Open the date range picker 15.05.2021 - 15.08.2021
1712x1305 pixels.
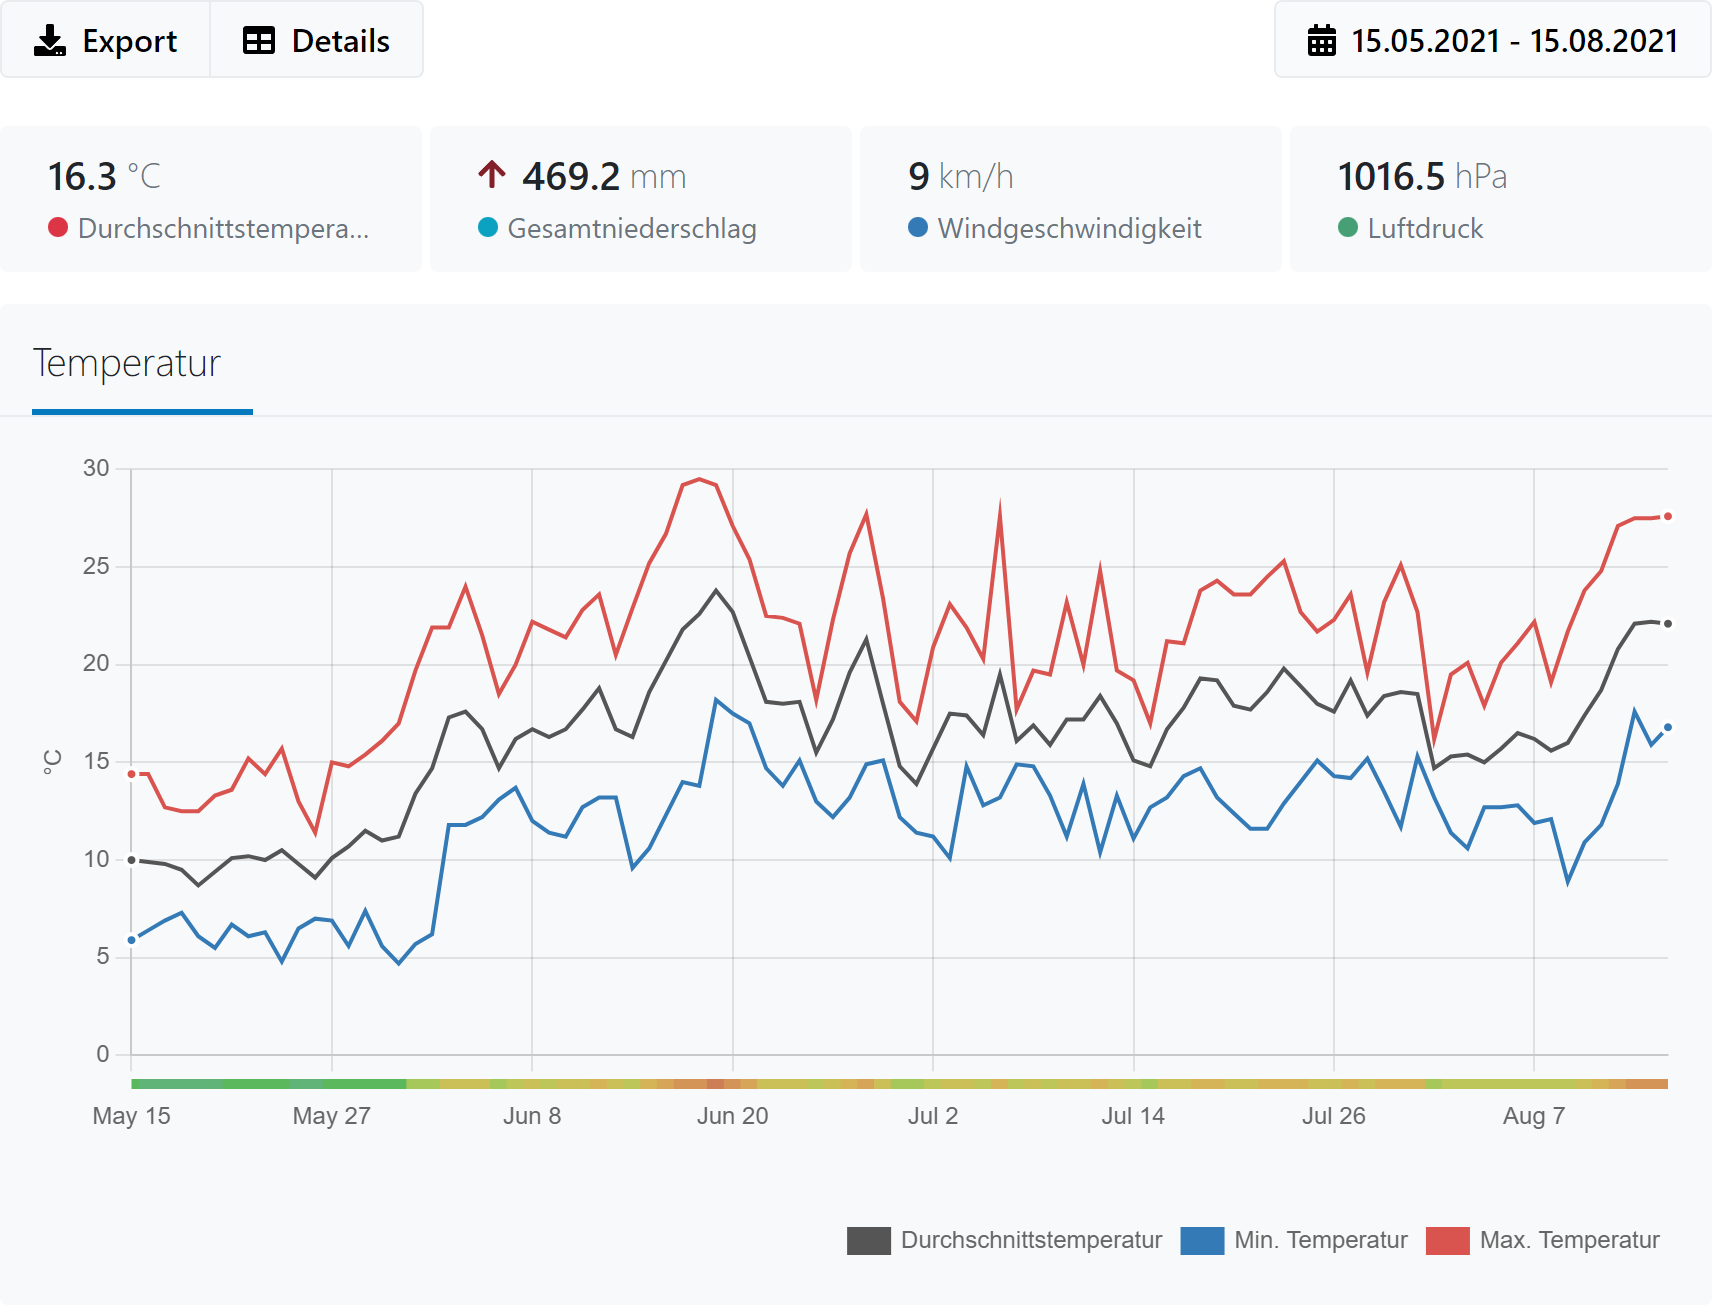click(1492, 40)
